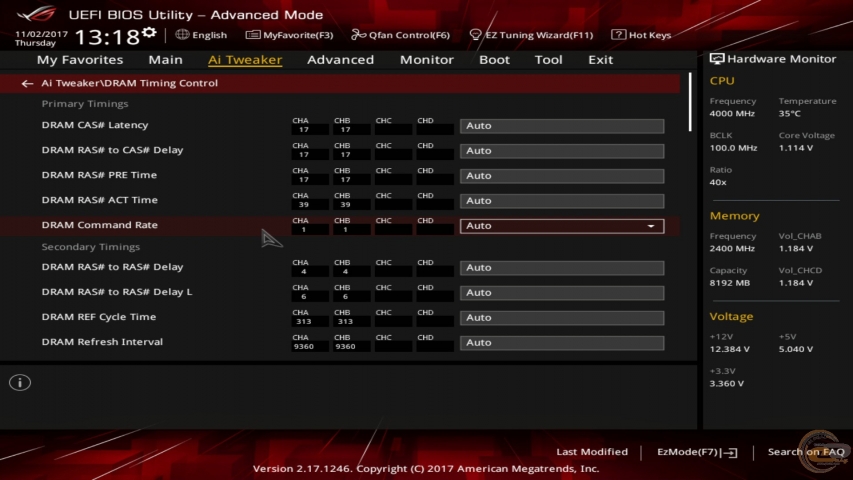Viewport: 853px width, 480px height.
Task: Open the Advanced tab
Action: pyautogui.click(x=341, y=59)
